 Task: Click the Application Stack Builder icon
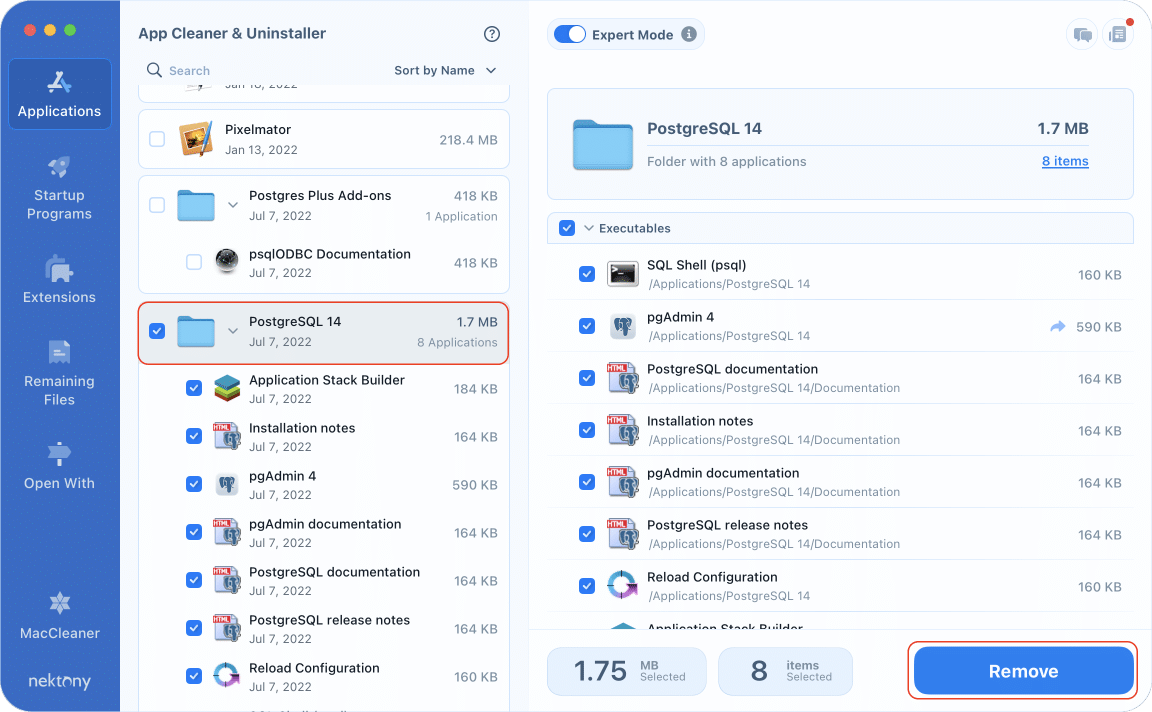(x=227, y=388)
